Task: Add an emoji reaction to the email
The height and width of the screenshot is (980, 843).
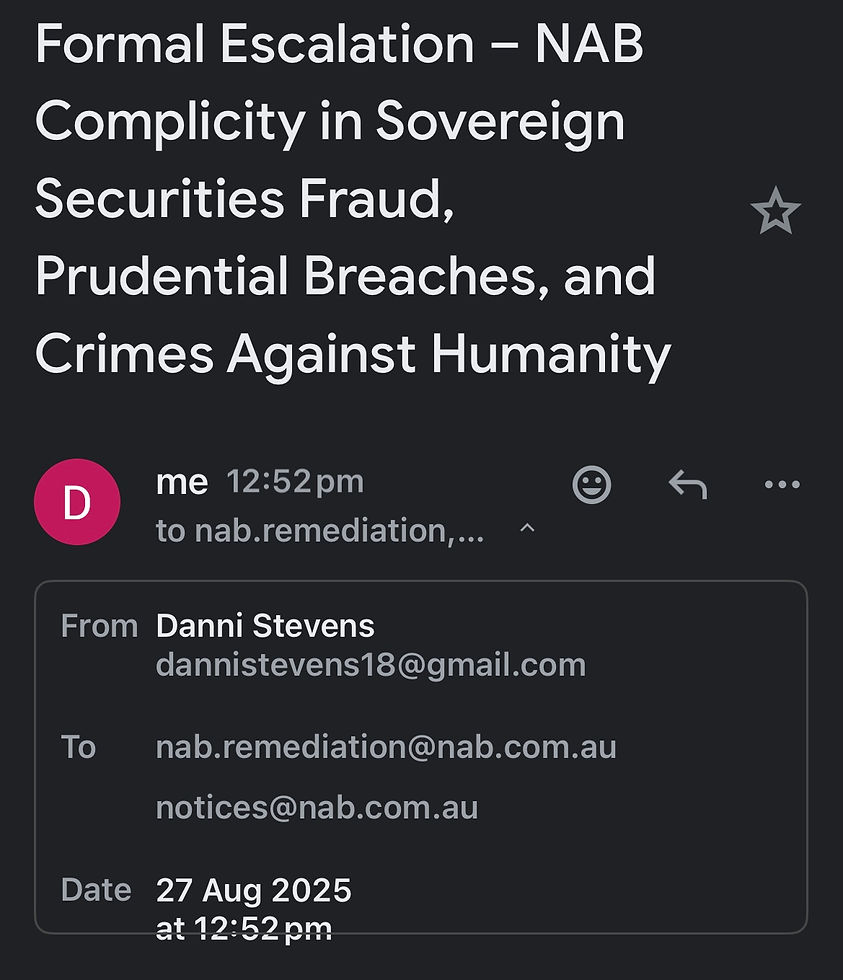Action: pos(592,485)
